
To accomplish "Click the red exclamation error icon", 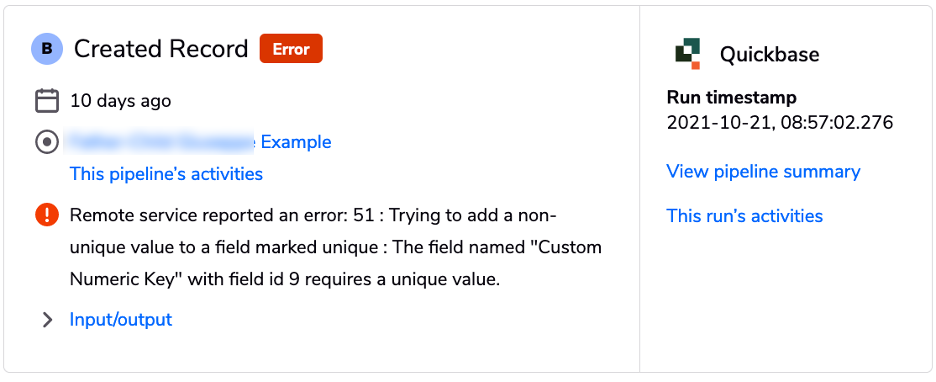I will pos(47,215).
